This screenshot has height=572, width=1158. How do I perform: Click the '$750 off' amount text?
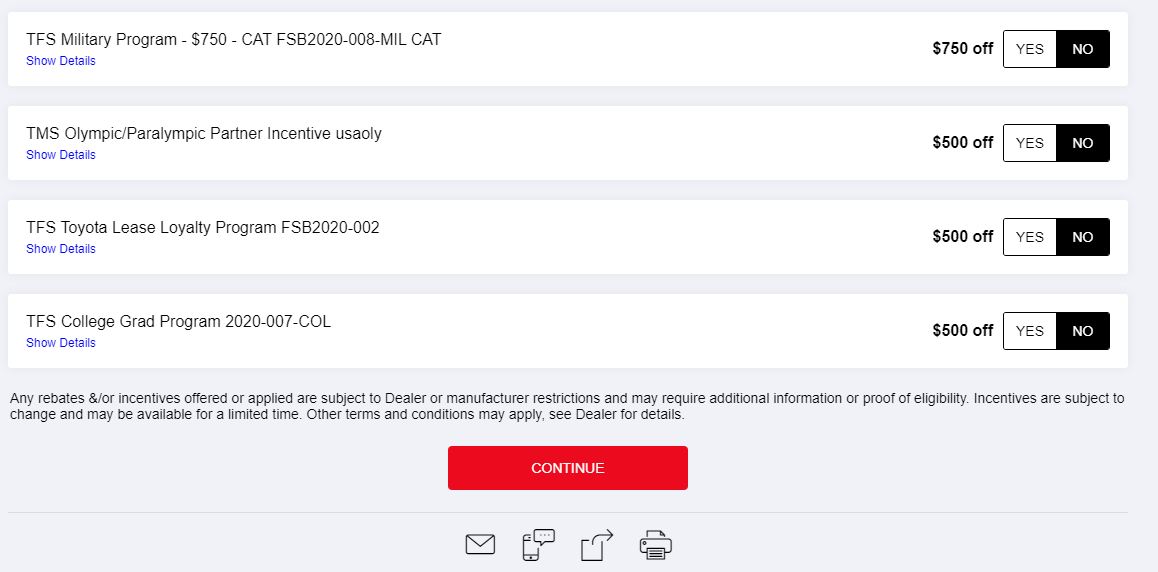tap(963, 49)
